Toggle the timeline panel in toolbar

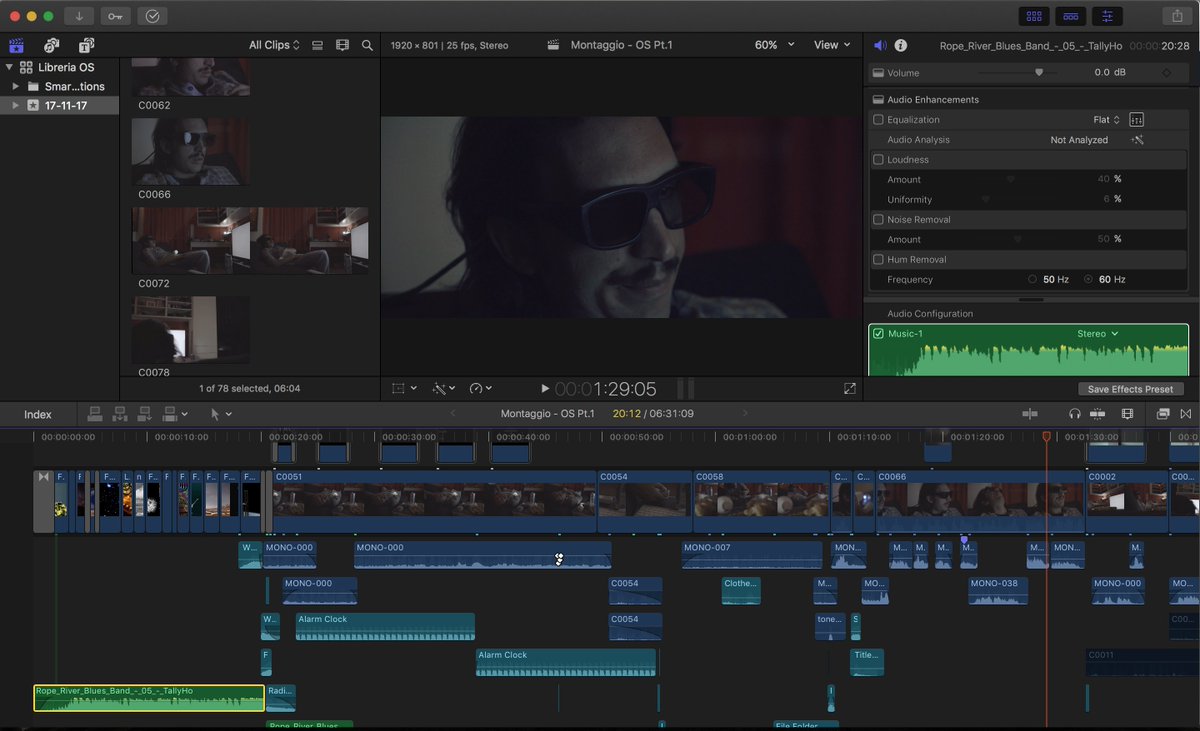1070,16
